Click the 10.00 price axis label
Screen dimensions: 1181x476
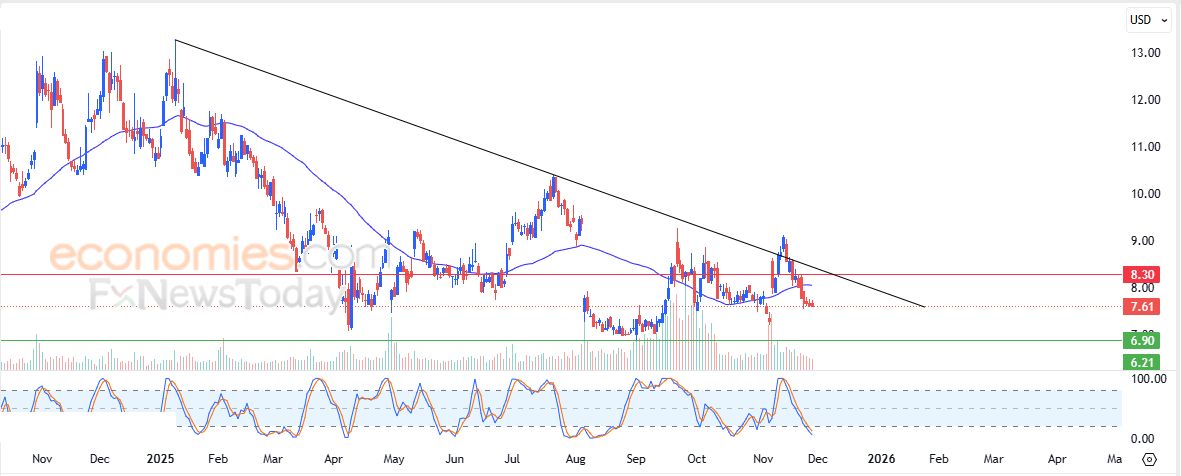pyautogui.click(x=1145, y=194)
